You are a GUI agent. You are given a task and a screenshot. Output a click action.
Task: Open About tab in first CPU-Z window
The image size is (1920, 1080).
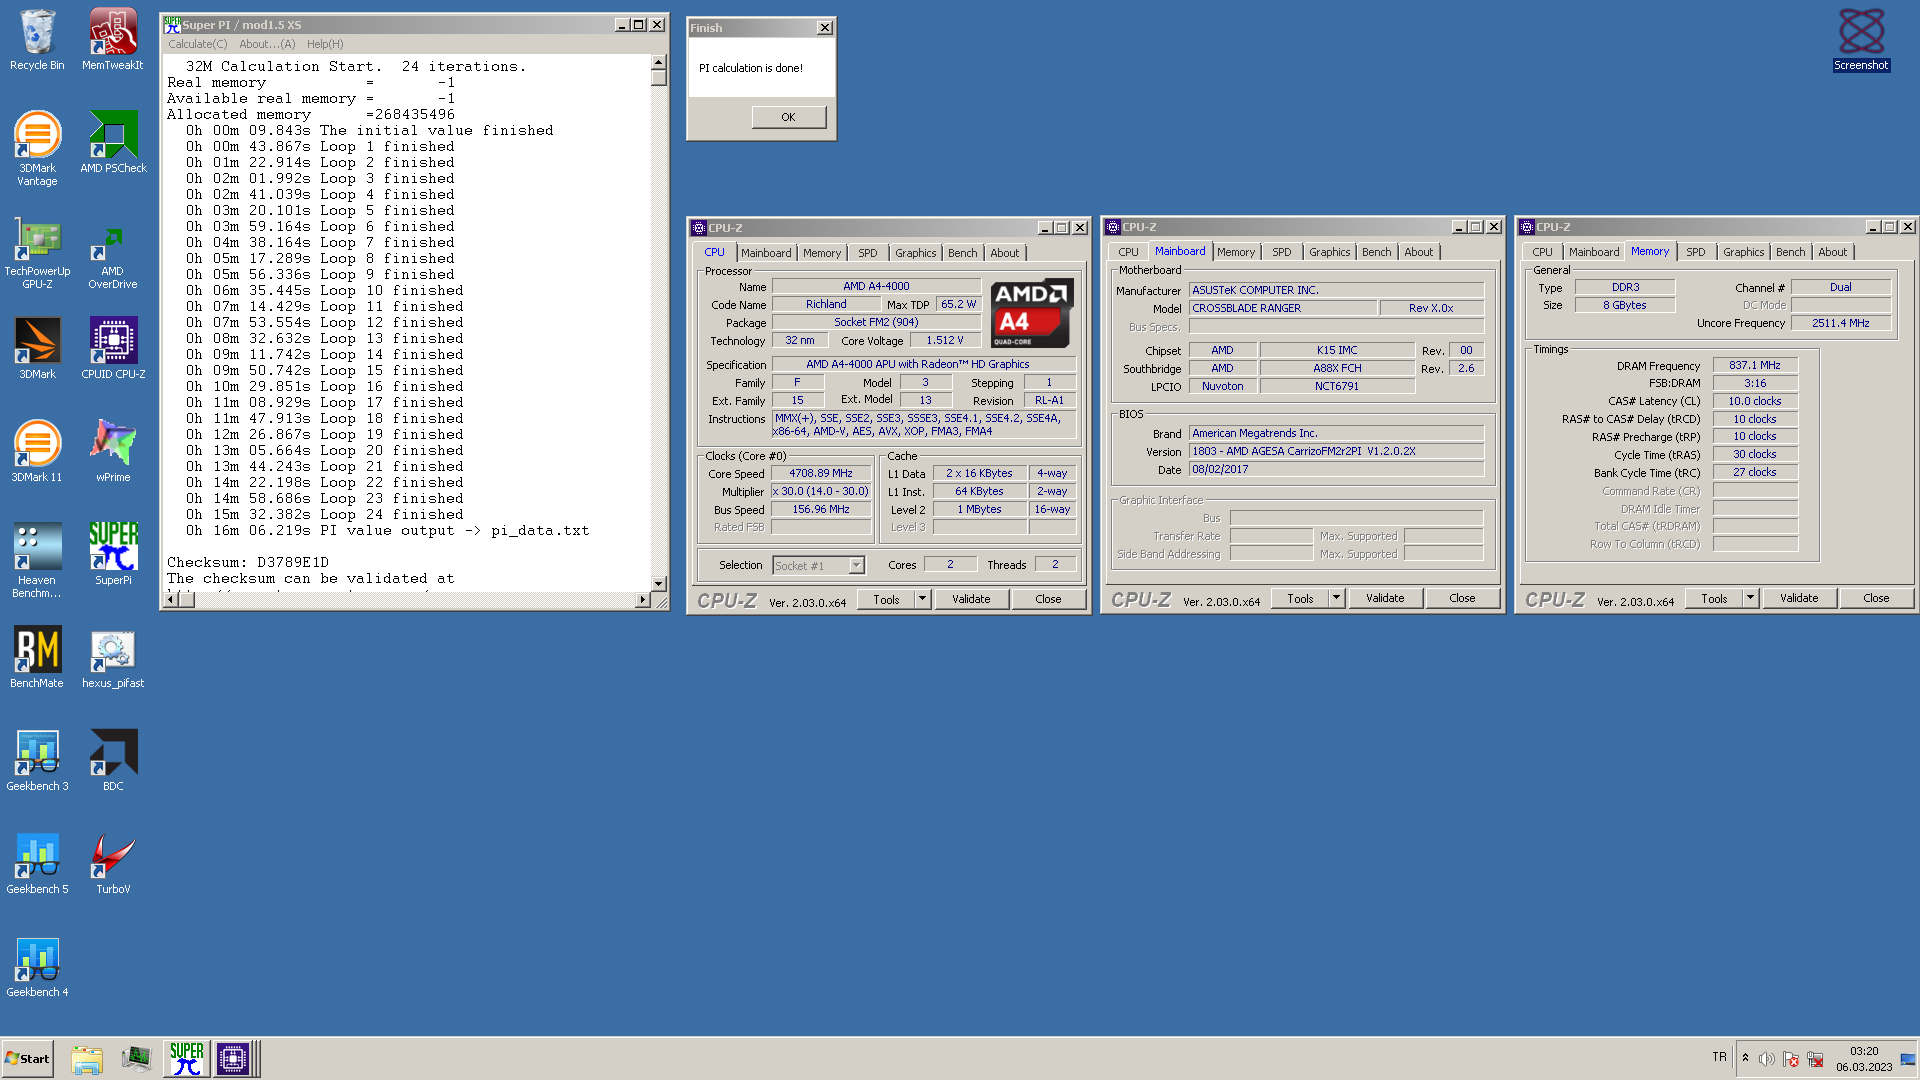[x=1005, y=253]
